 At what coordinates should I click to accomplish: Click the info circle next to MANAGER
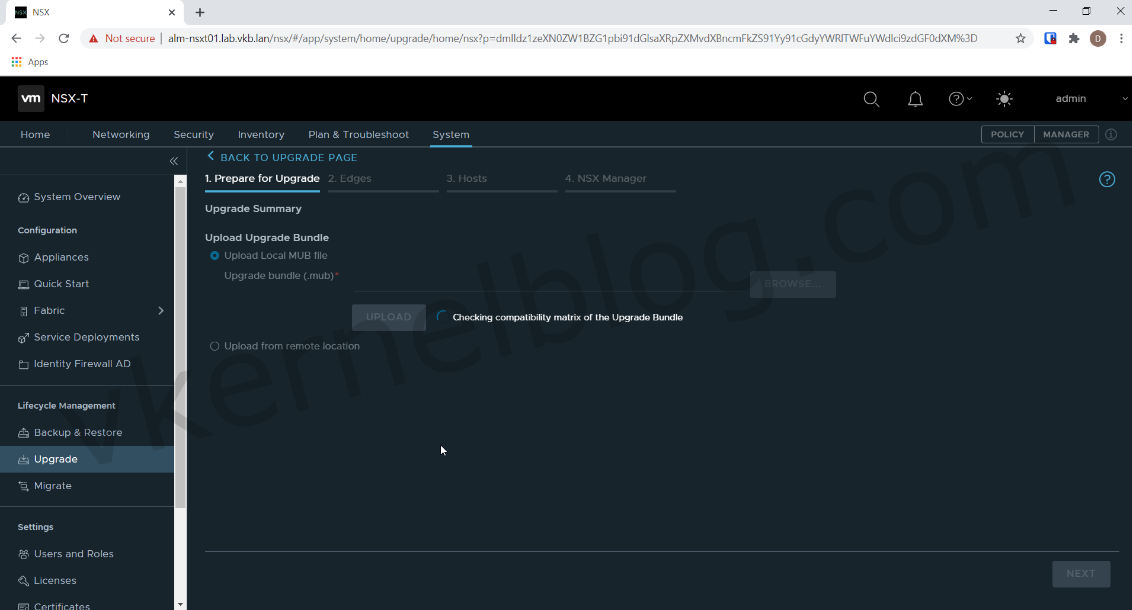coord(1110,134)
